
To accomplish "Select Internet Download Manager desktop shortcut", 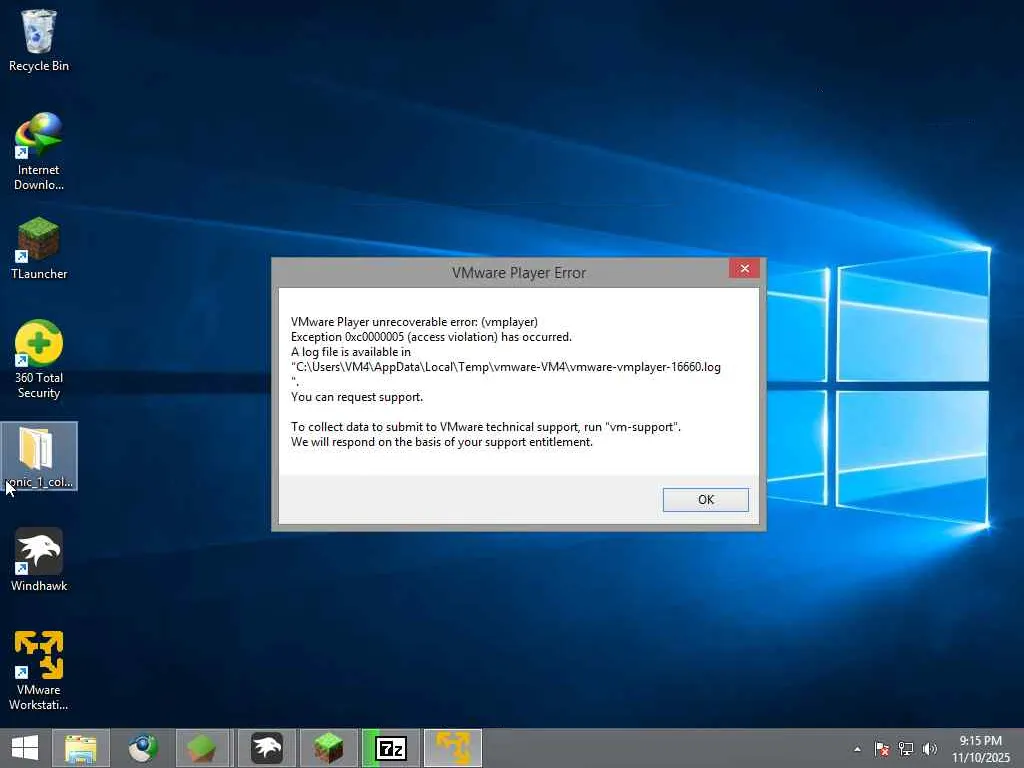I will tap(39, 152).
